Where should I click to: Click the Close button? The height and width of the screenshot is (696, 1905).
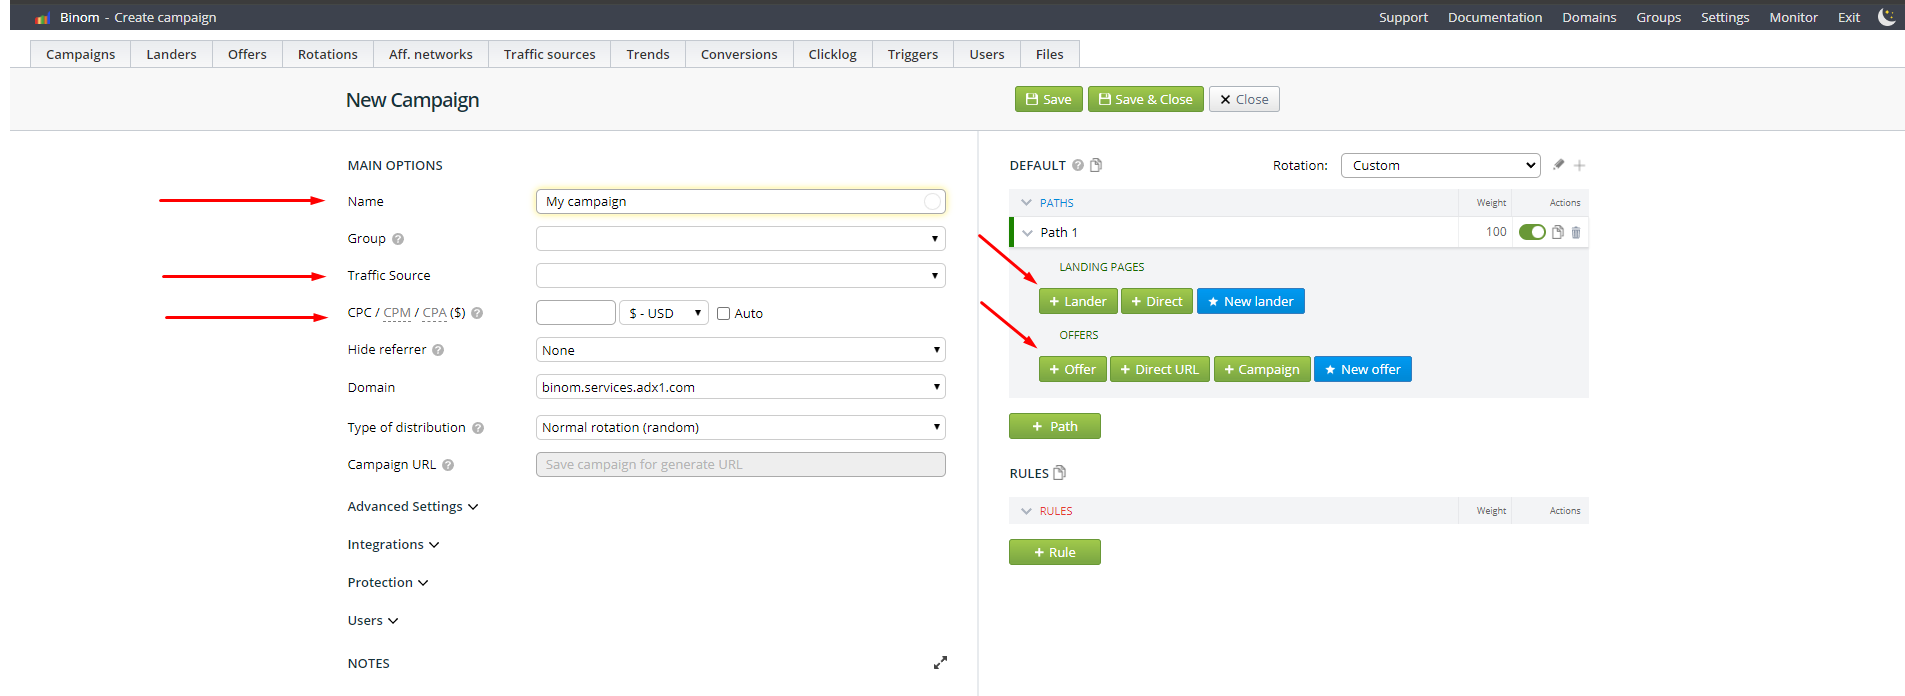click(x=1244, y=99)
